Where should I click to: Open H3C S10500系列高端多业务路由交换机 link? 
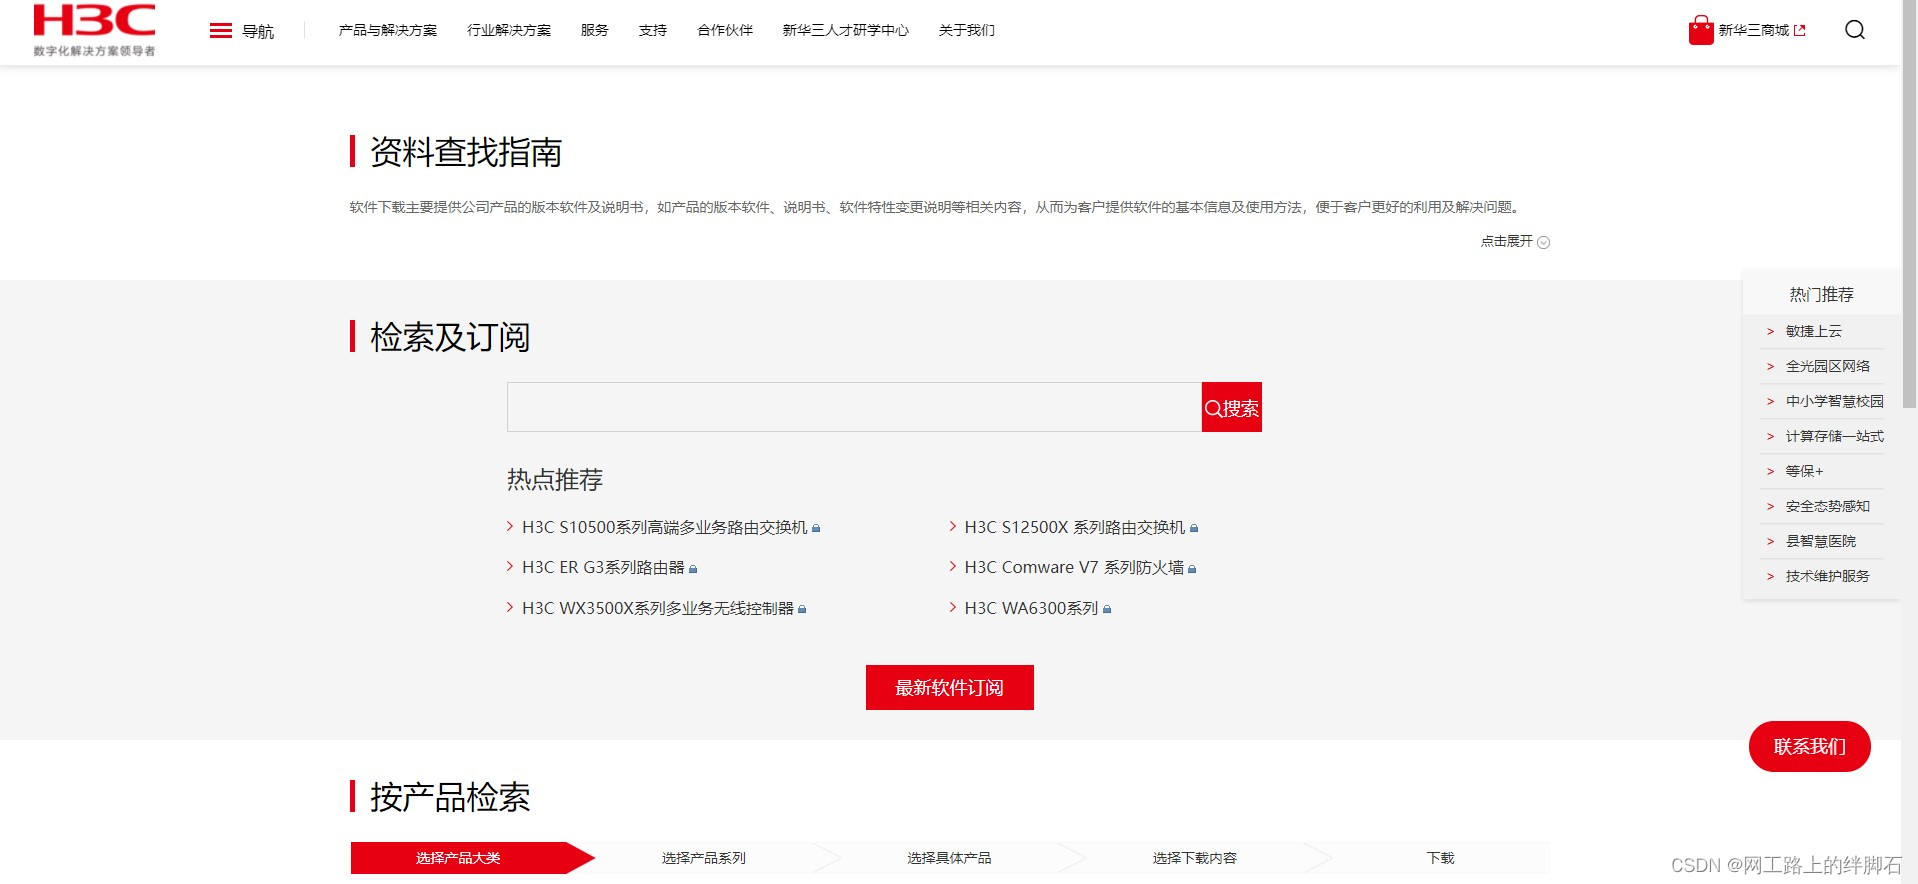(664, 527)
